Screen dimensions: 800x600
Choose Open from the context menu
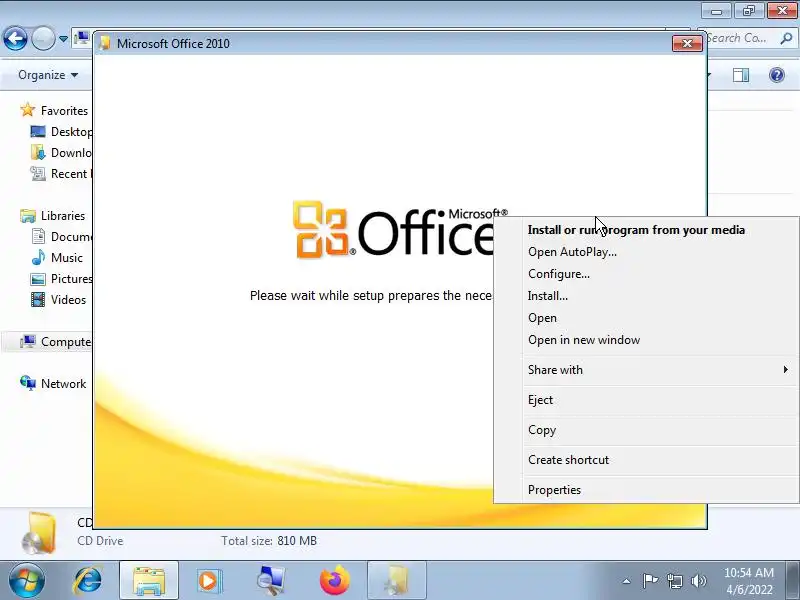point(542,318)
